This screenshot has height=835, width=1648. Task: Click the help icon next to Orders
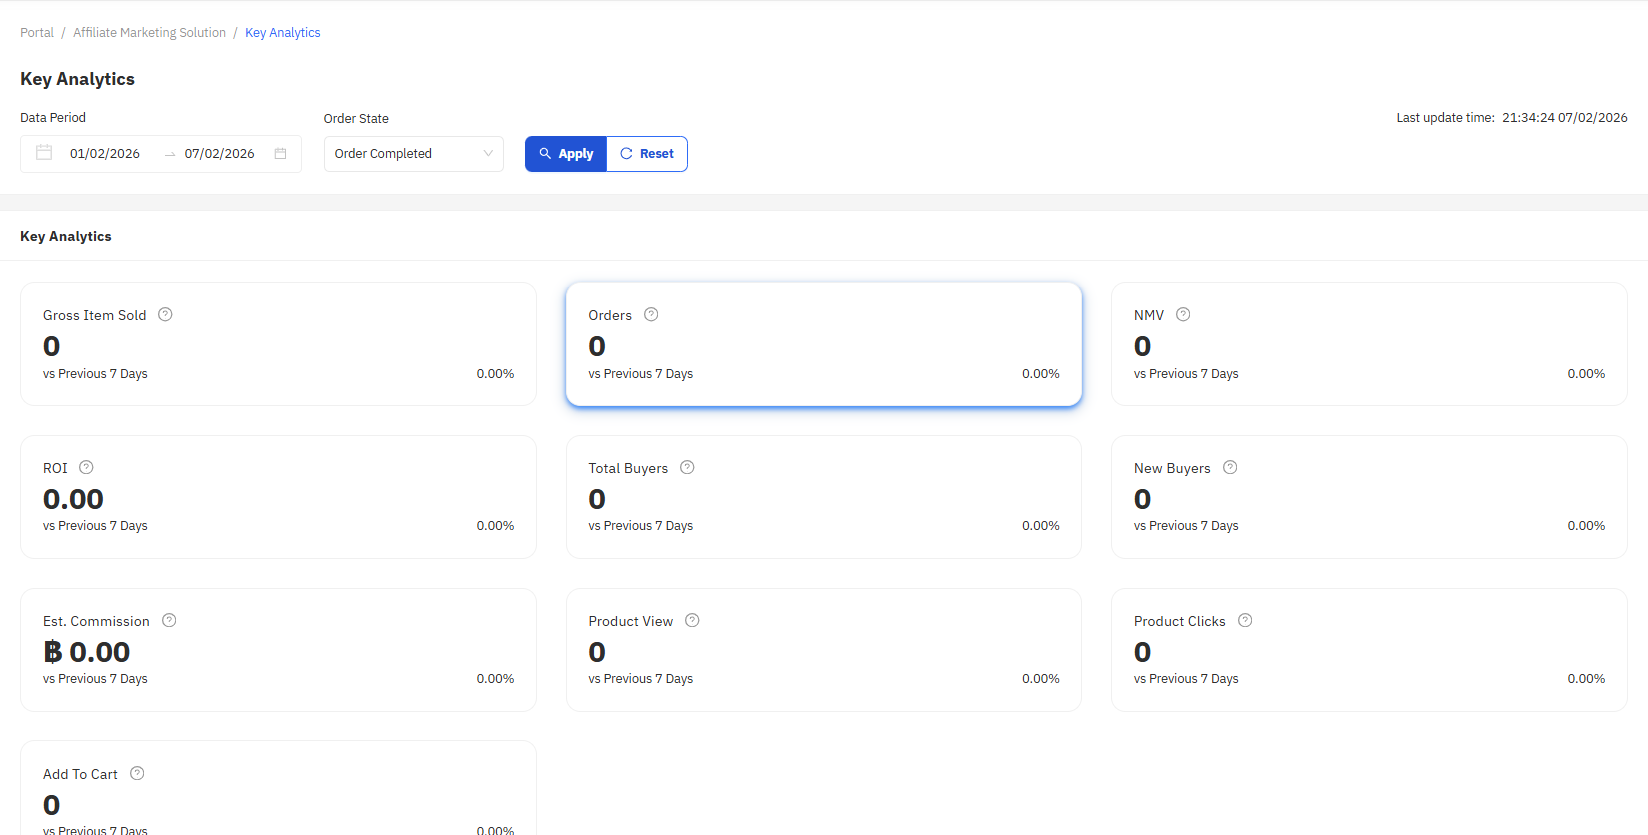tap(651, 314)
